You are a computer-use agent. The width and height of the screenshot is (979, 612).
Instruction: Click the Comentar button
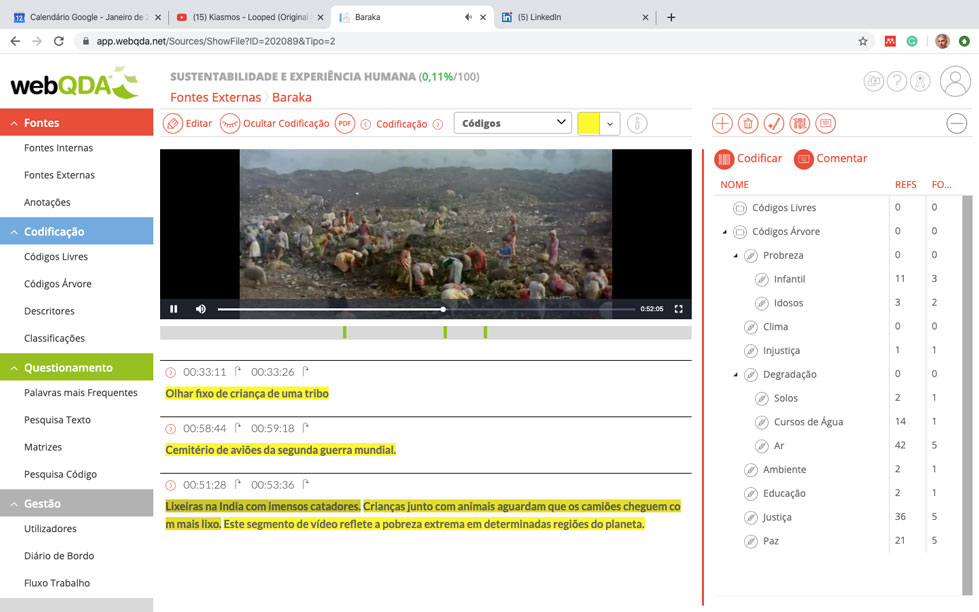pos(830,159)
